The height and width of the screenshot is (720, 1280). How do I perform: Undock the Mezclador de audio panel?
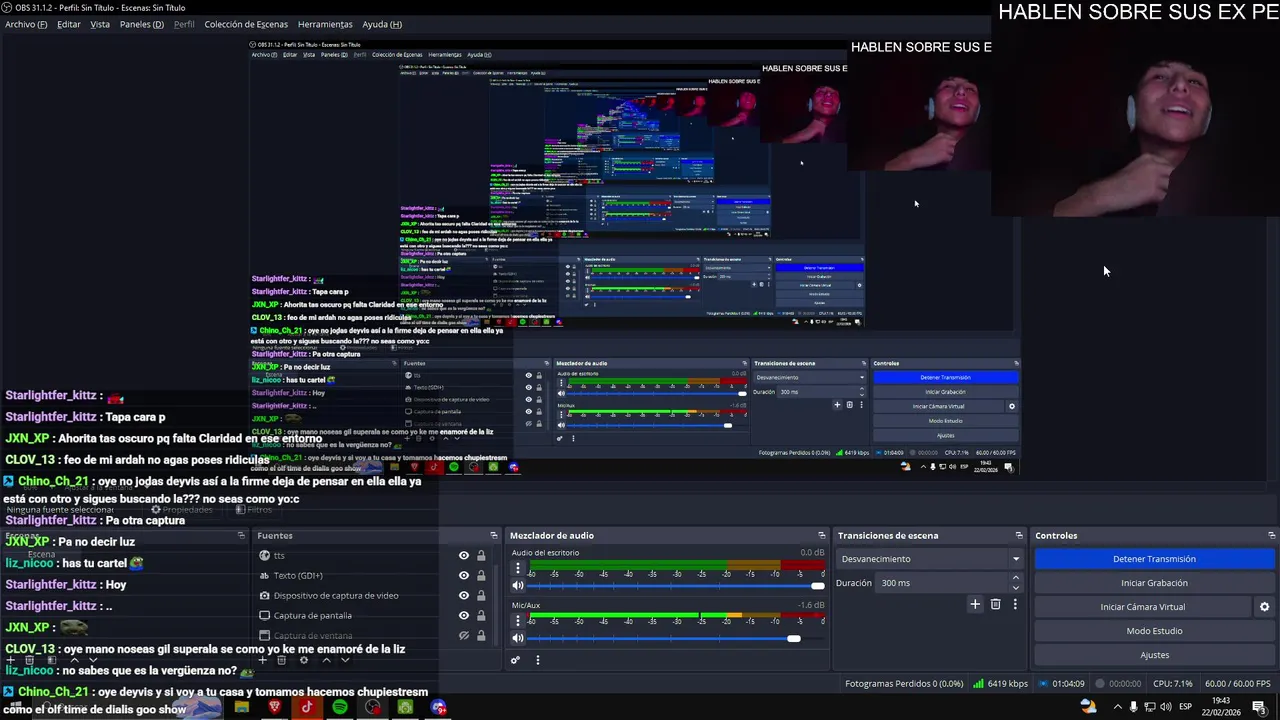click(x=822, y=536)
